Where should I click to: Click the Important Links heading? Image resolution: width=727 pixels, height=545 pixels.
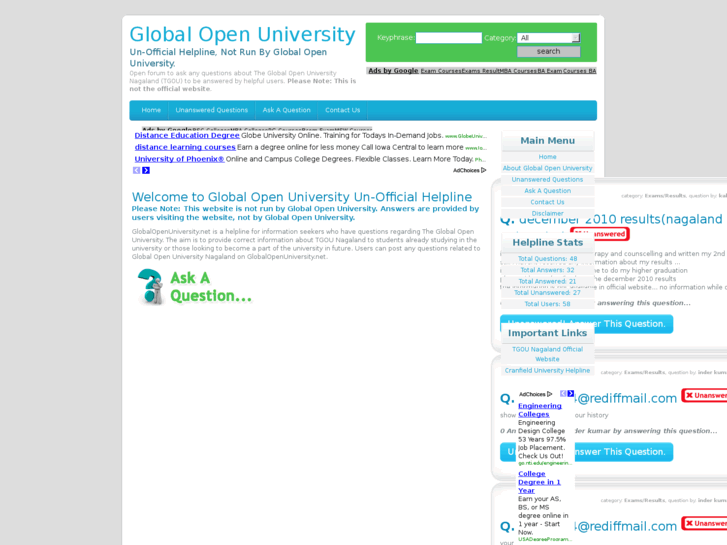(548, 333)
